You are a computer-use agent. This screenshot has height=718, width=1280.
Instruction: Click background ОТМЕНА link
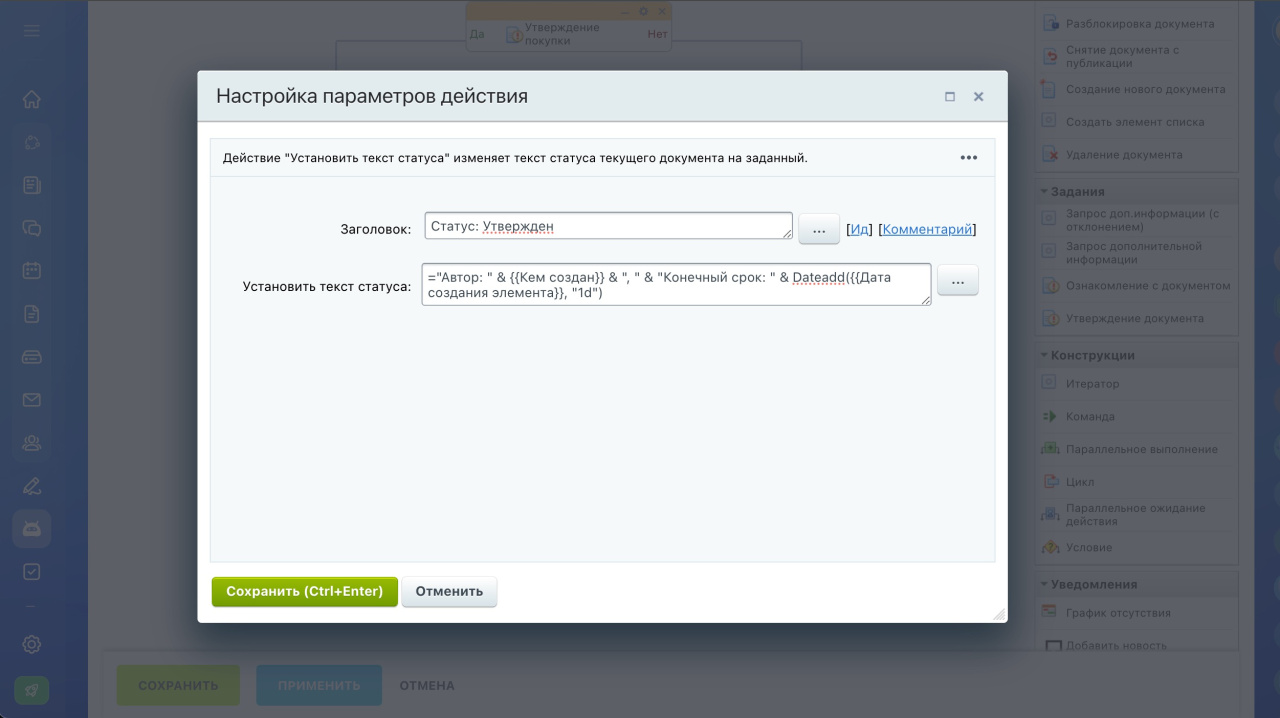(427, 686)
